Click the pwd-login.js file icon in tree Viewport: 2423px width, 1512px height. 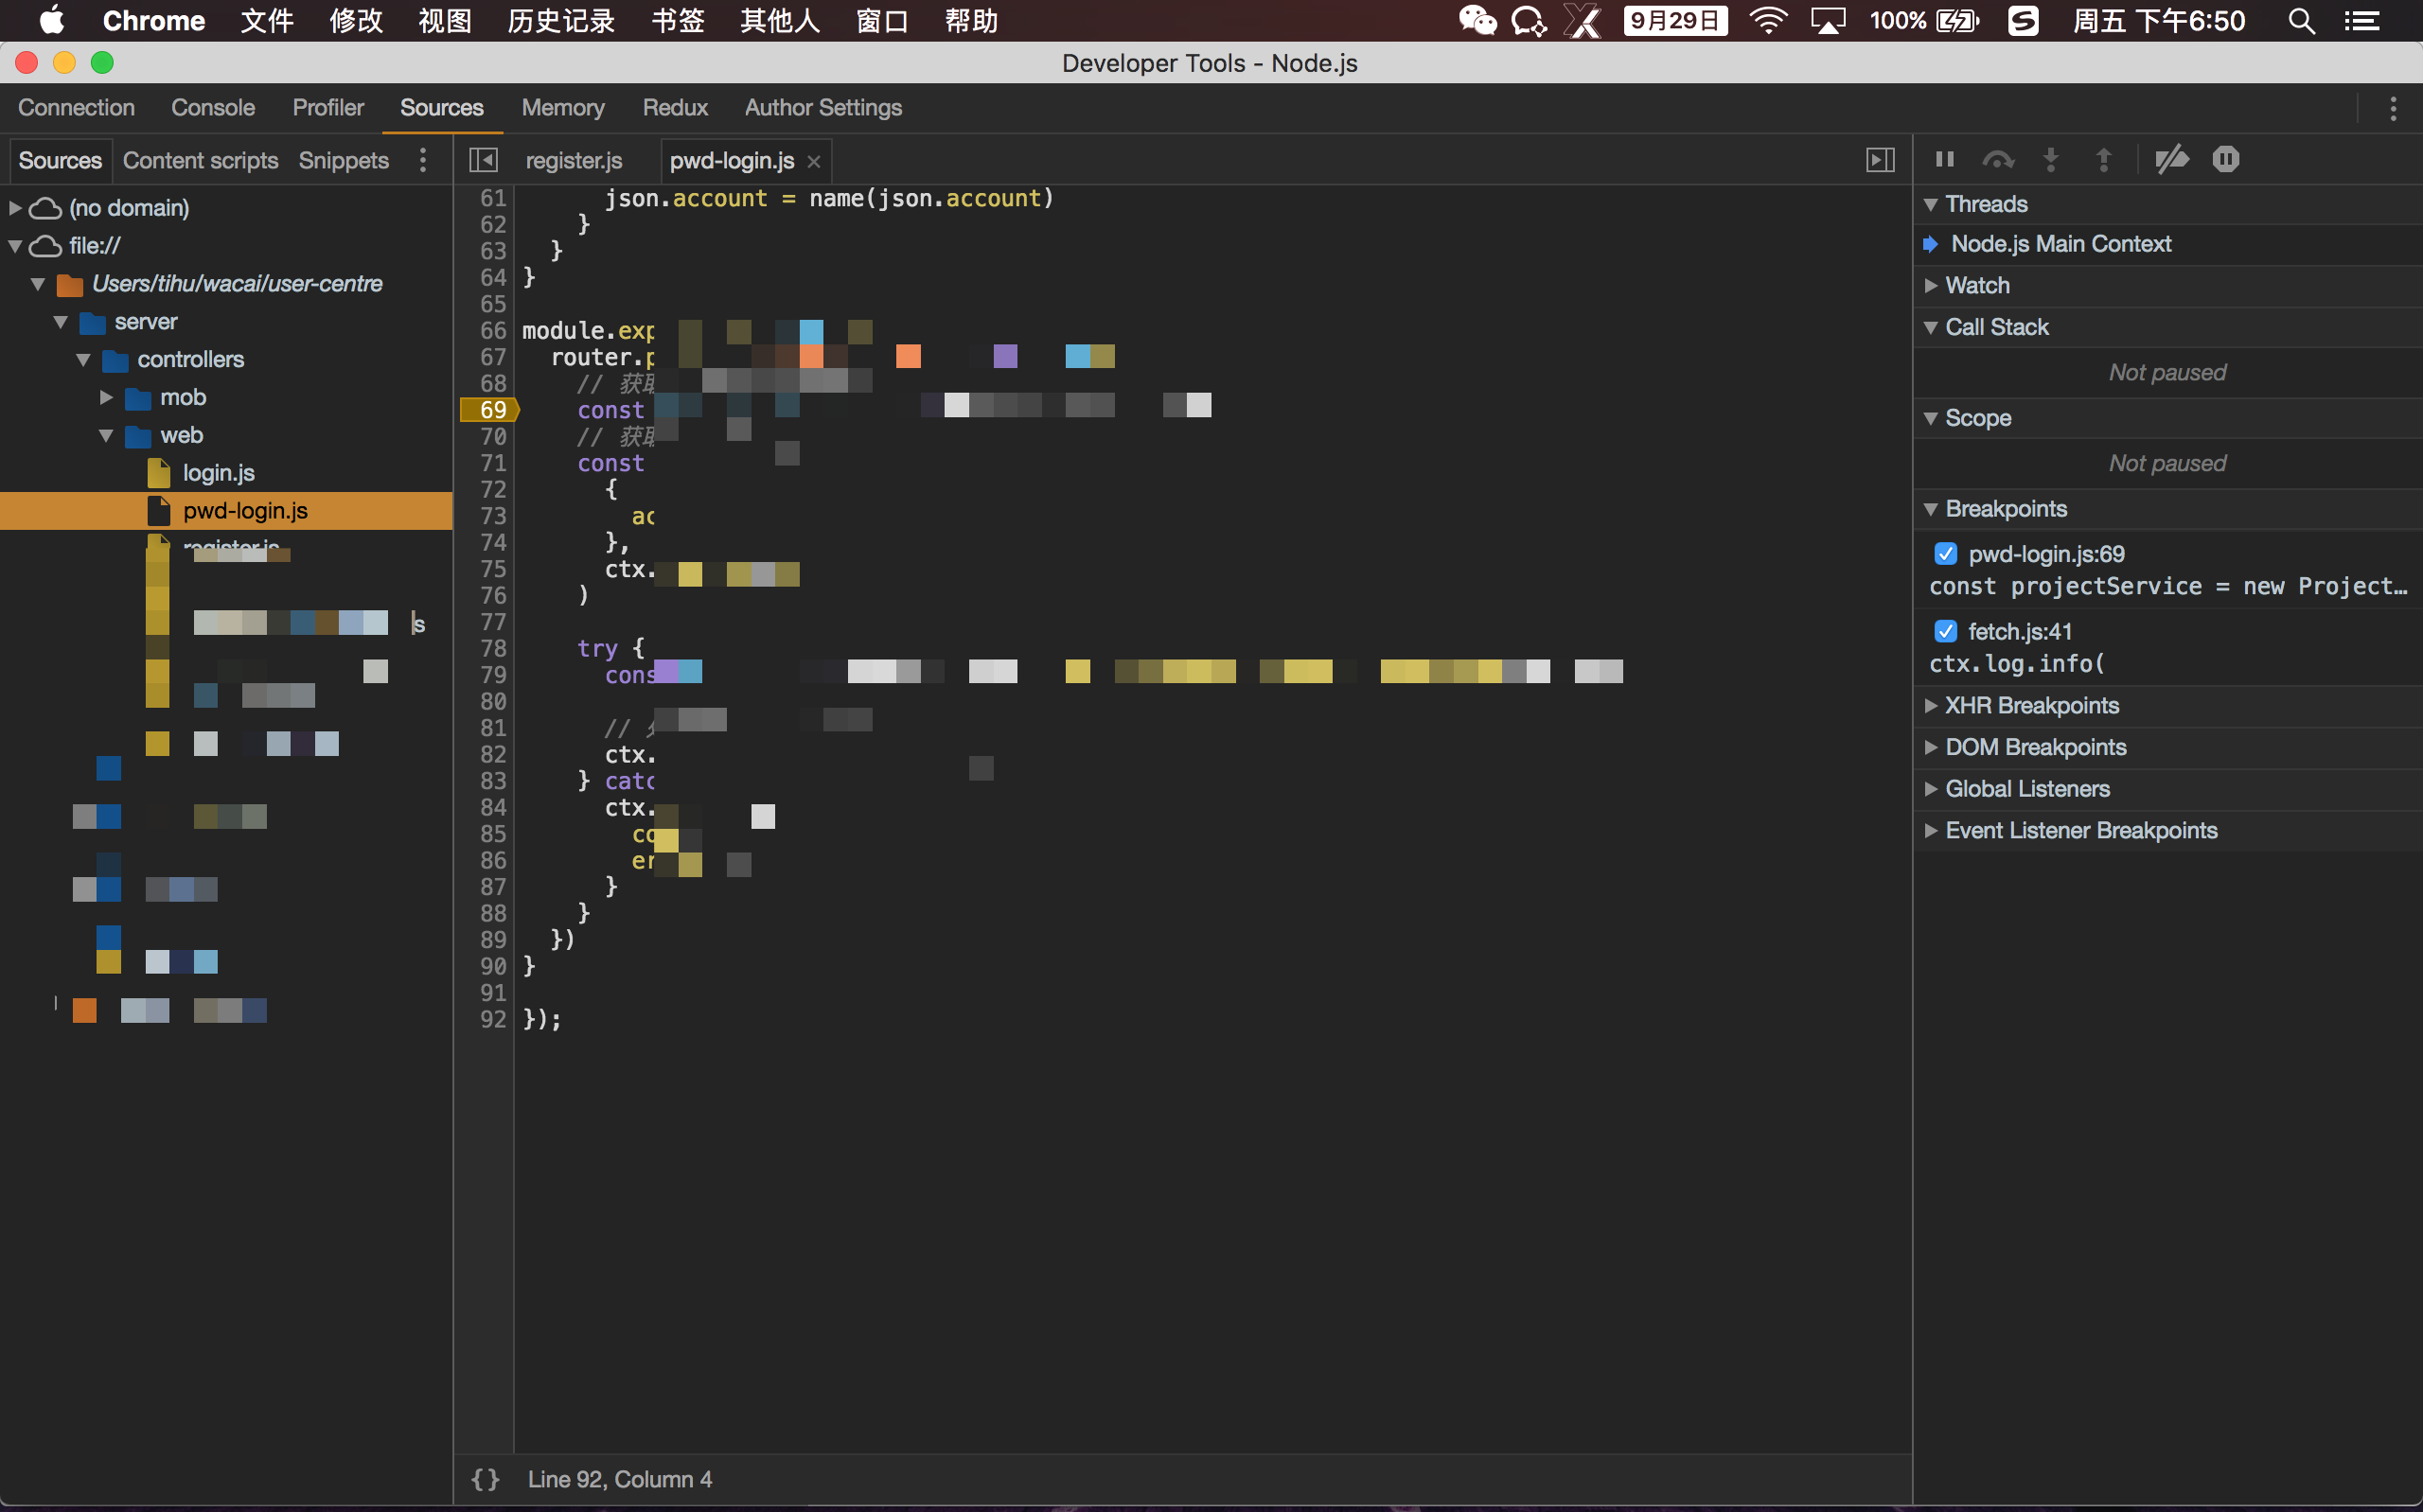coord(158,511)
